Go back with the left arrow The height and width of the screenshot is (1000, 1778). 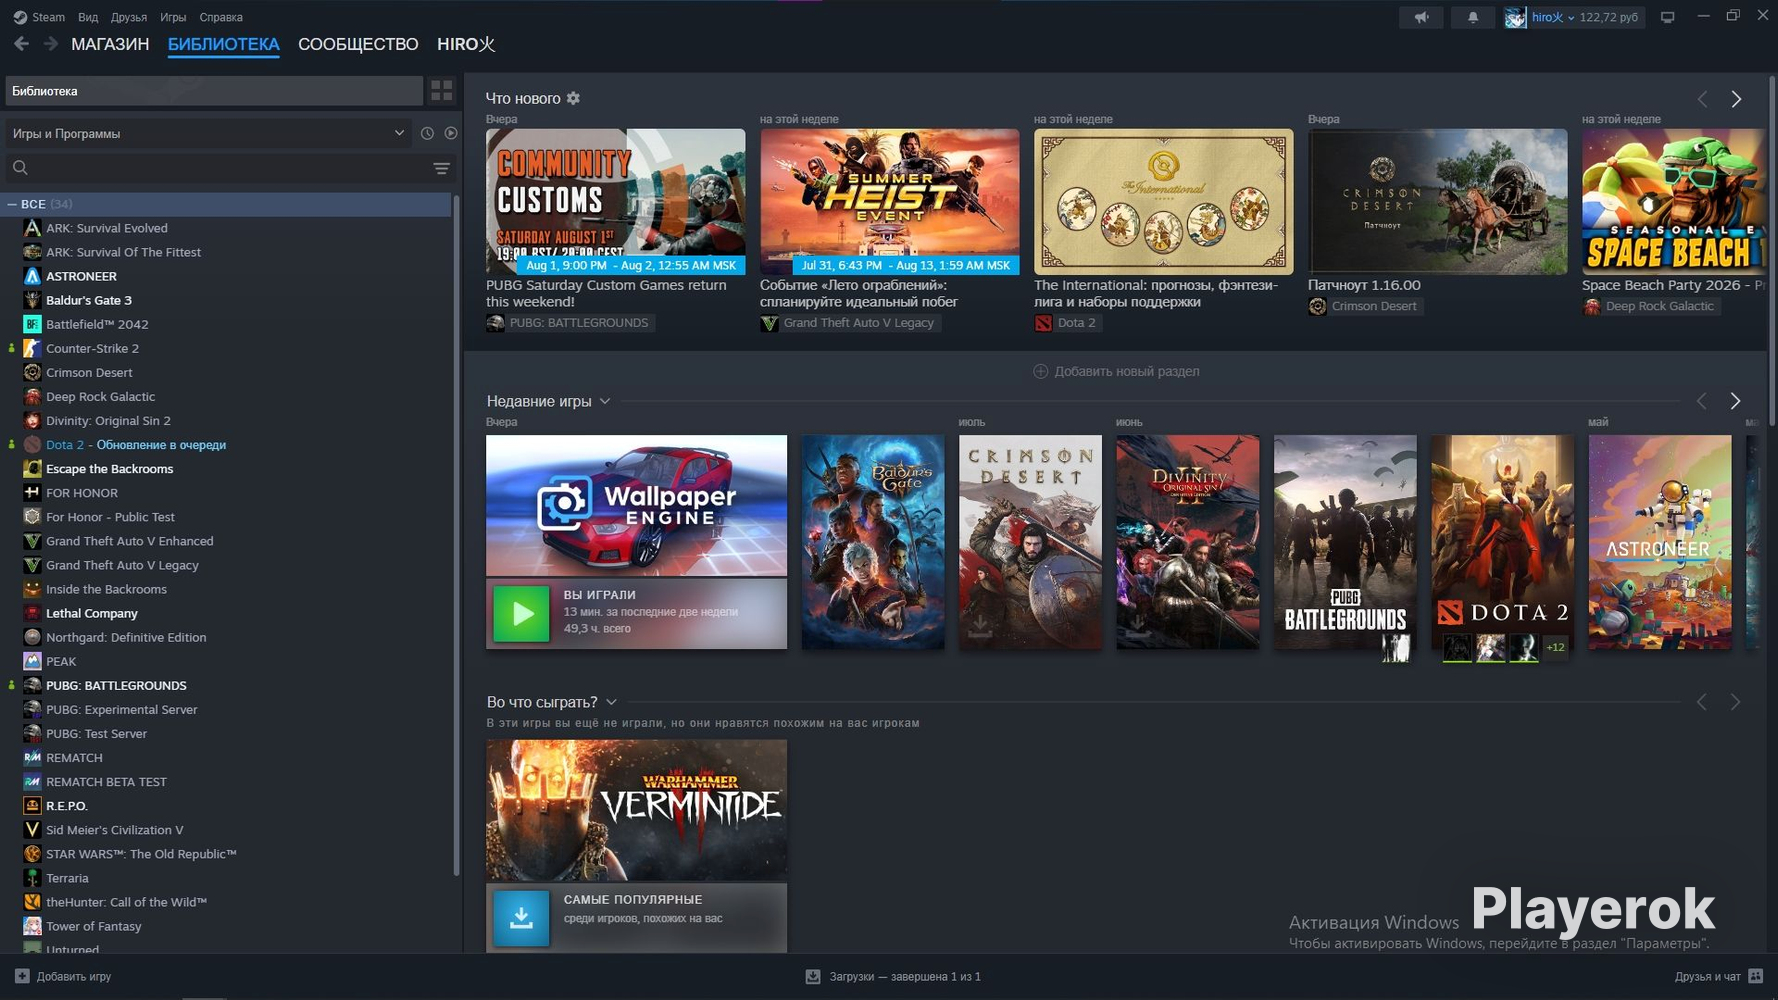point(21,44)
